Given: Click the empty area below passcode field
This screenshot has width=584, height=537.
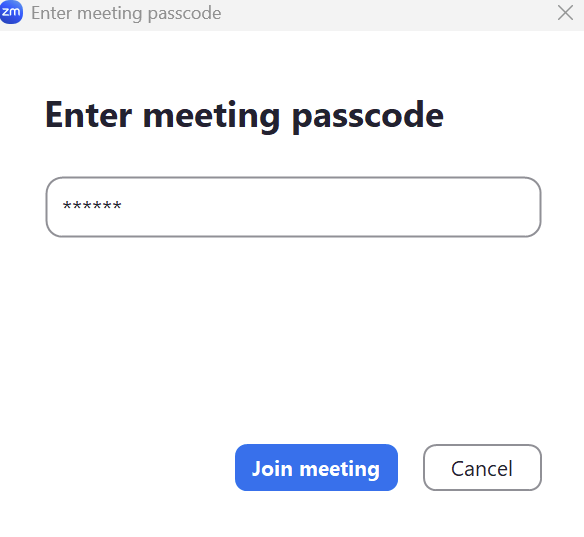Looking at the screenshot, I should click(x=293, y=335).
